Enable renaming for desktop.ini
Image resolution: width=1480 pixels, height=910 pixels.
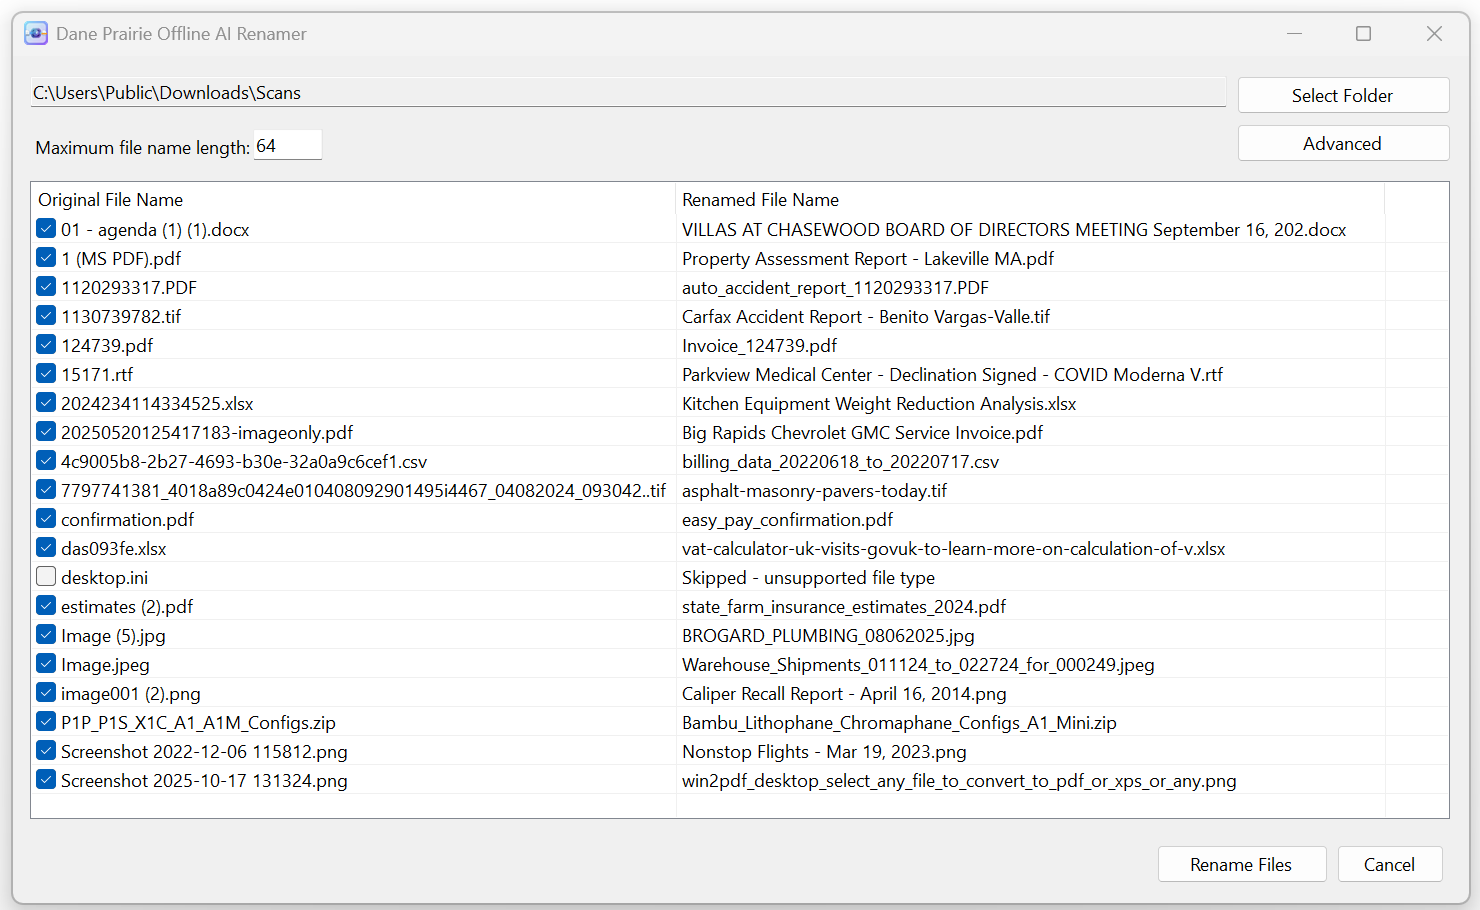click(45, 576)
